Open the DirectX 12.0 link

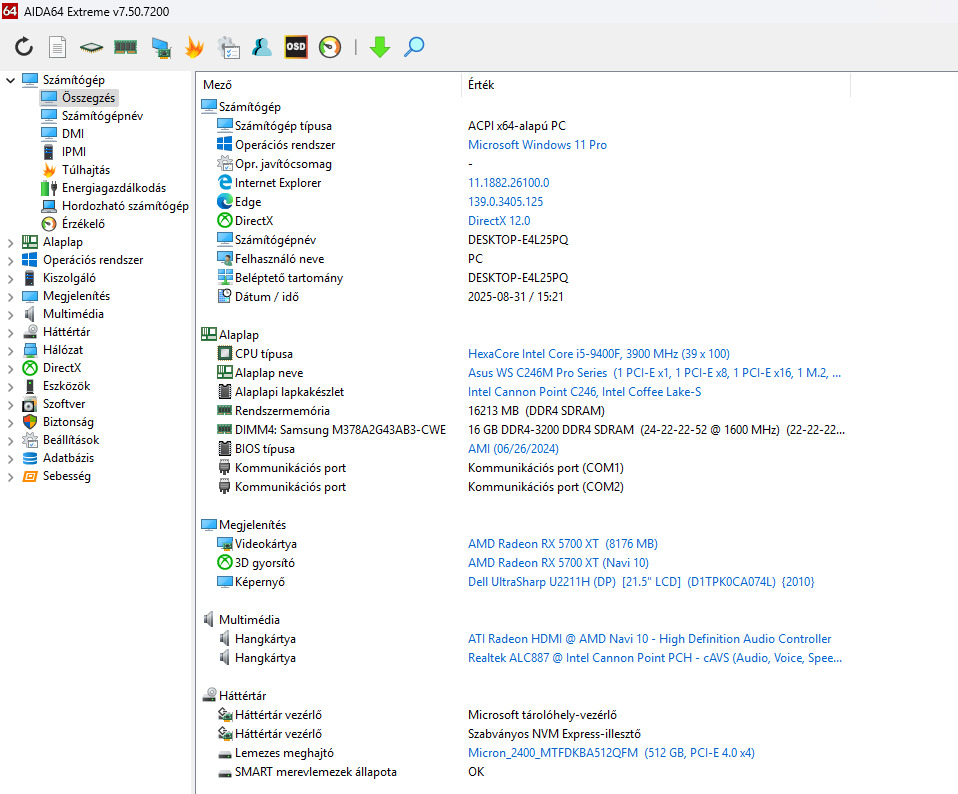[x=499, y=220]
